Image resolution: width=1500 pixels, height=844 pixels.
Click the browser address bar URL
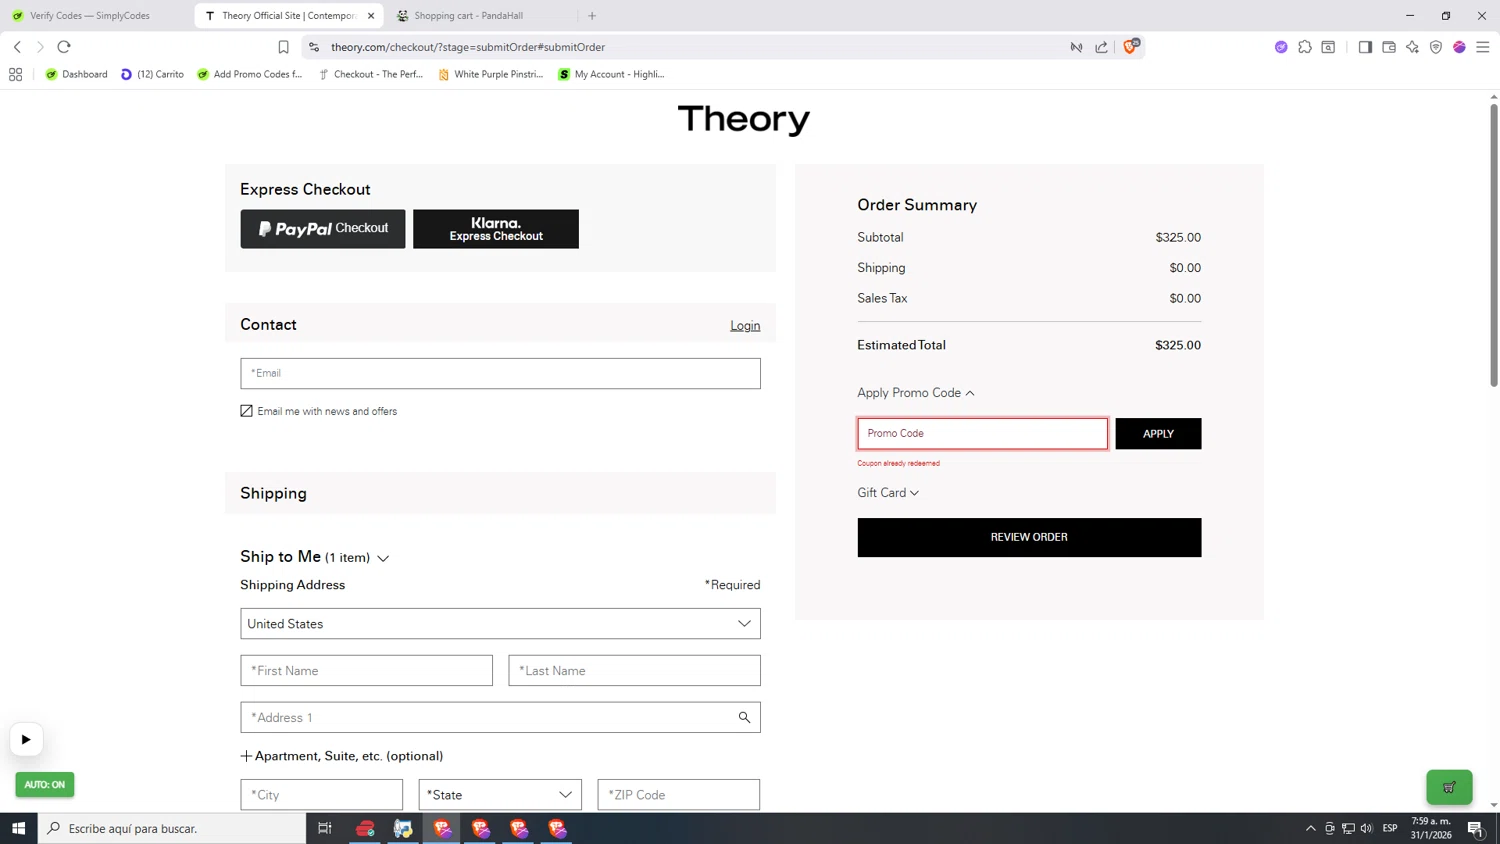[468, 47]
